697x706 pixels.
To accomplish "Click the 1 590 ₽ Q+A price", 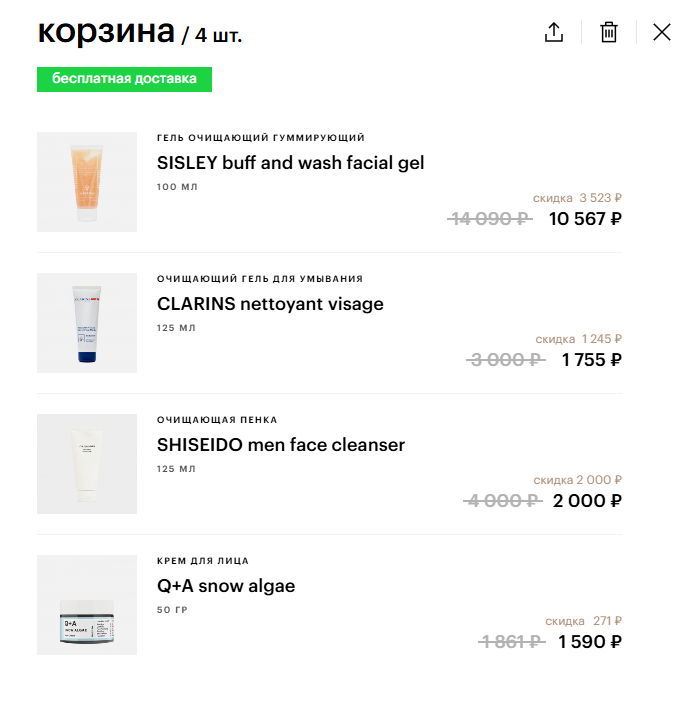I will coord(590,642).
